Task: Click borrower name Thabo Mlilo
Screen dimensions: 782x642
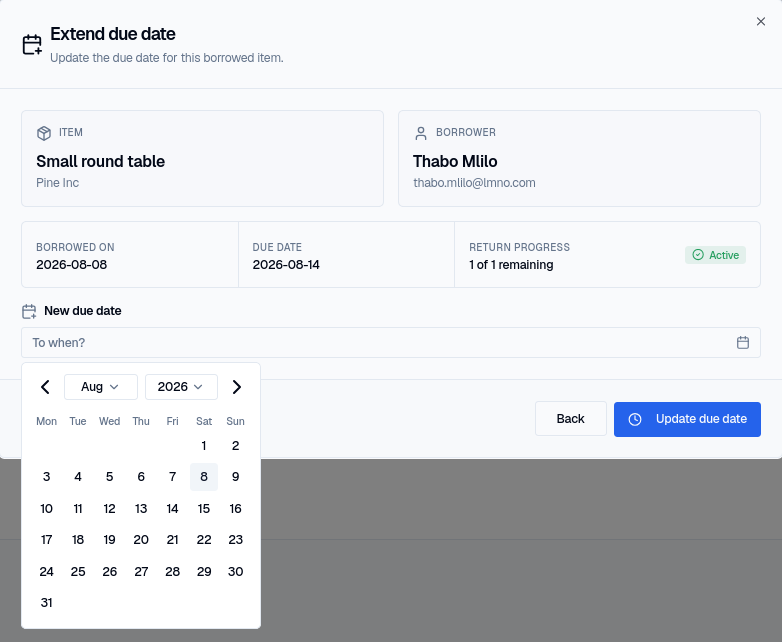Action: pyautogui.click(x=455, y=161)
